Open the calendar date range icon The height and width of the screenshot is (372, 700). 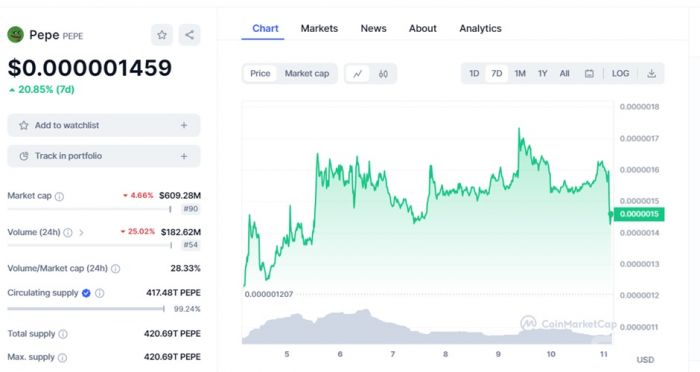point(589,74)
